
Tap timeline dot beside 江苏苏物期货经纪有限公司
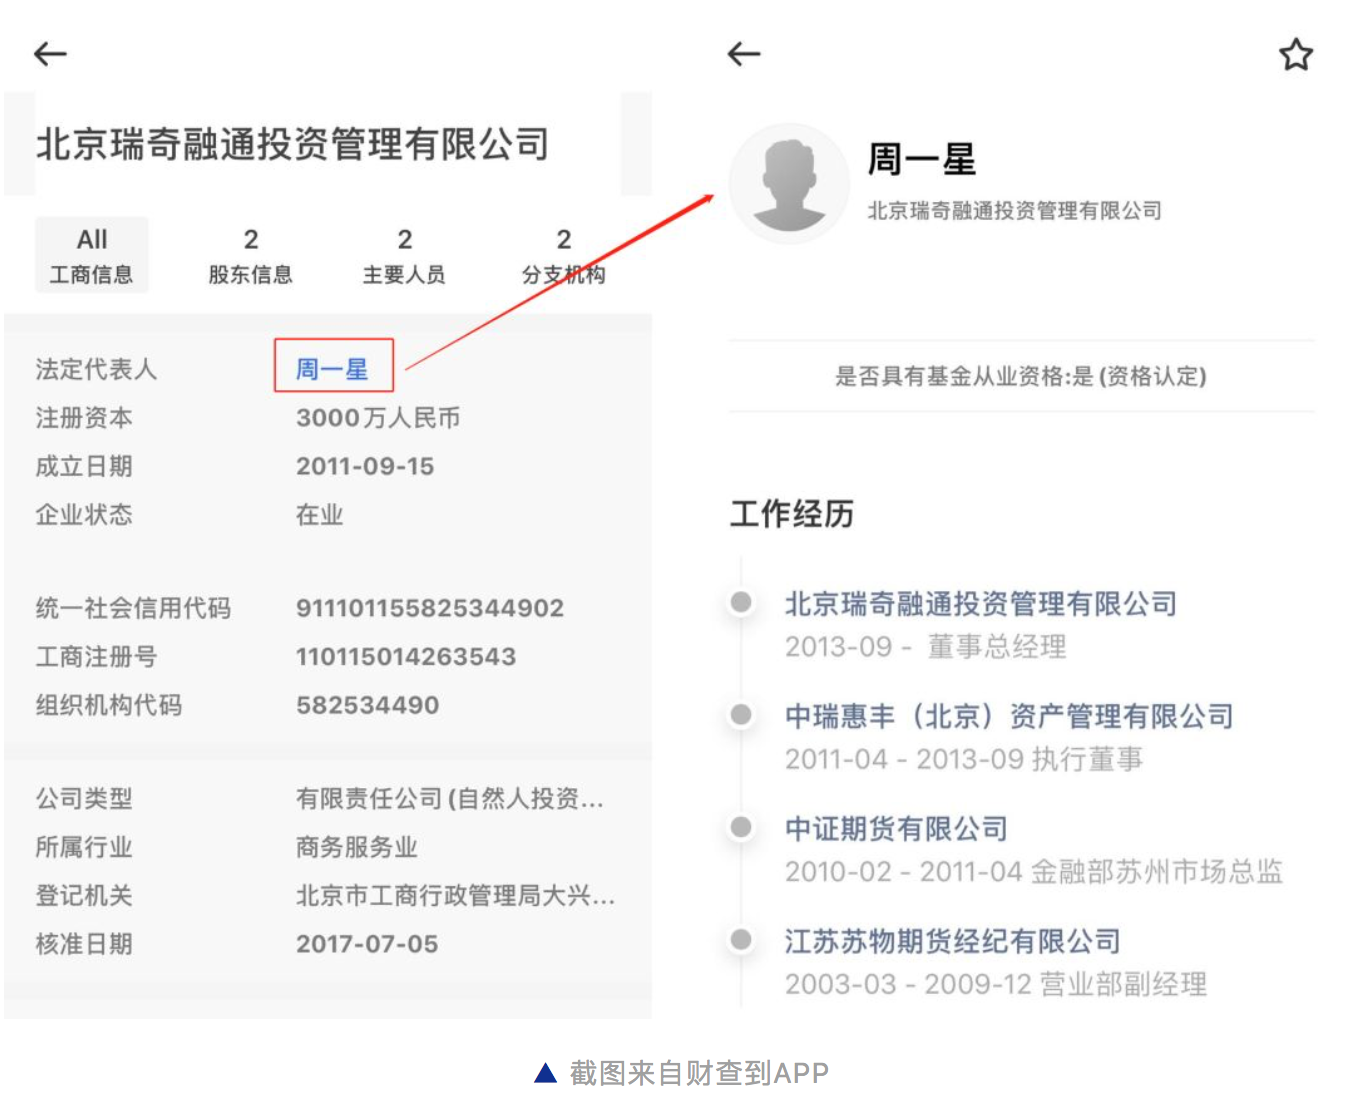(x=741, y=939)
